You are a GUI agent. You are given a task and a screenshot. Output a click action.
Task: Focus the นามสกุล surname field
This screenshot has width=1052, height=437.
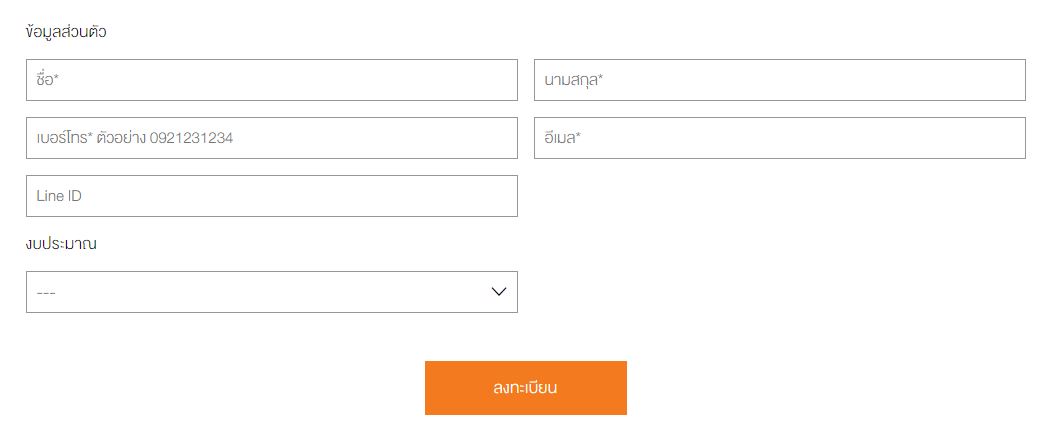(x=779, y=80)
